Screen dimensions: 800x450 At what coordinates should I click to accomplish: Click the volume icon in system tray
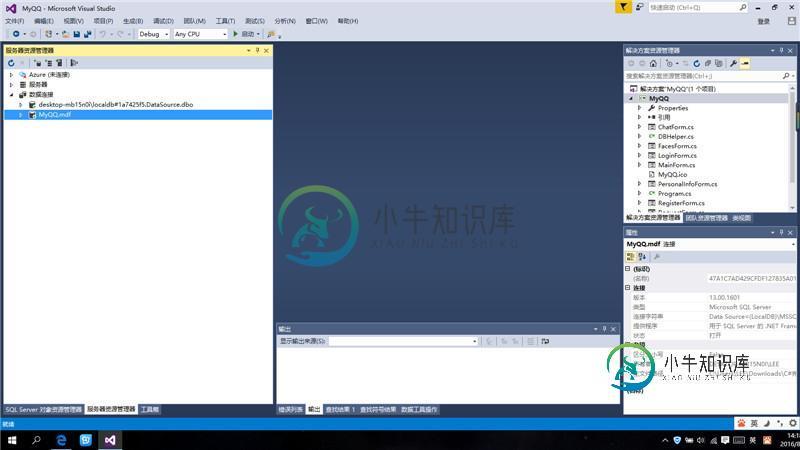[x=701, y=440]
